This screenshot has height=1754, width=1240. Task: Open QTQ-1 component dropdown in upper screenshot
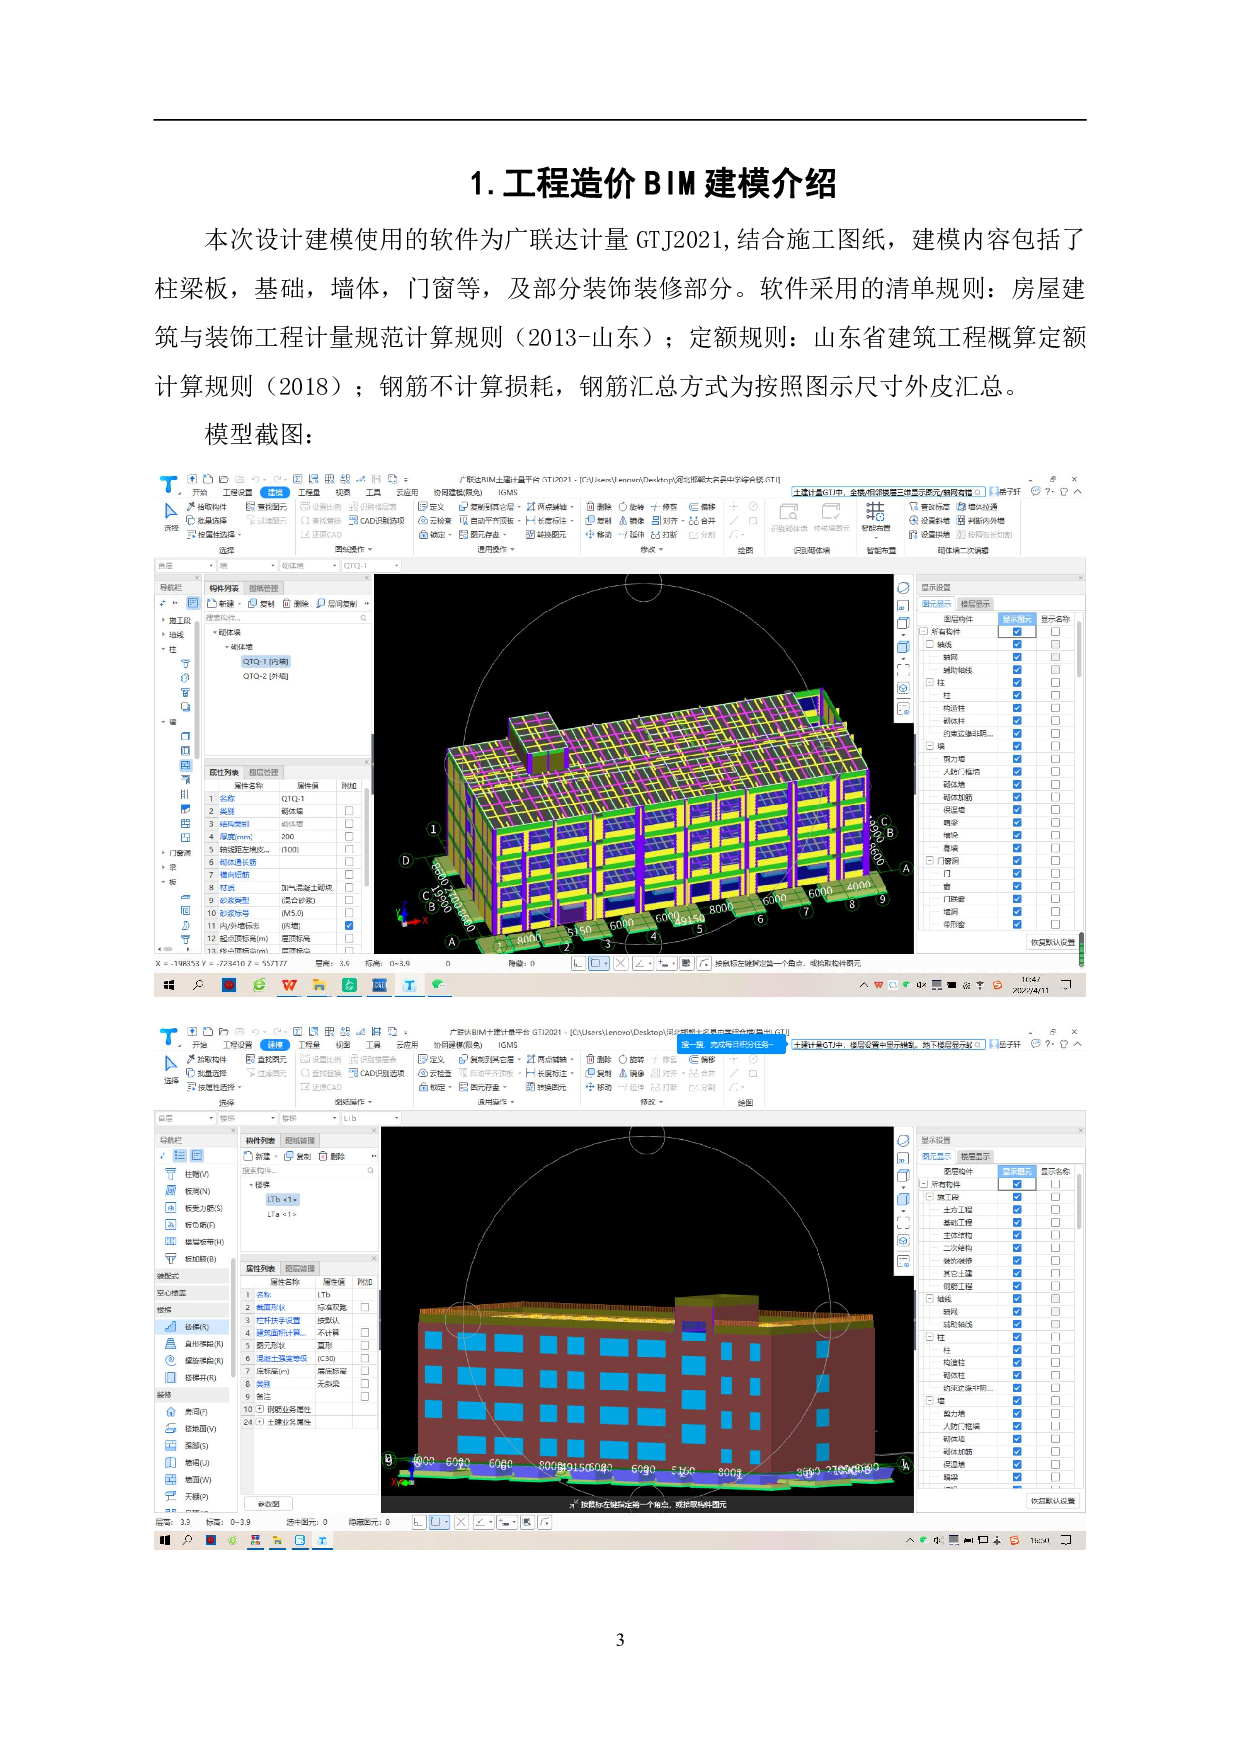point(396,566)
